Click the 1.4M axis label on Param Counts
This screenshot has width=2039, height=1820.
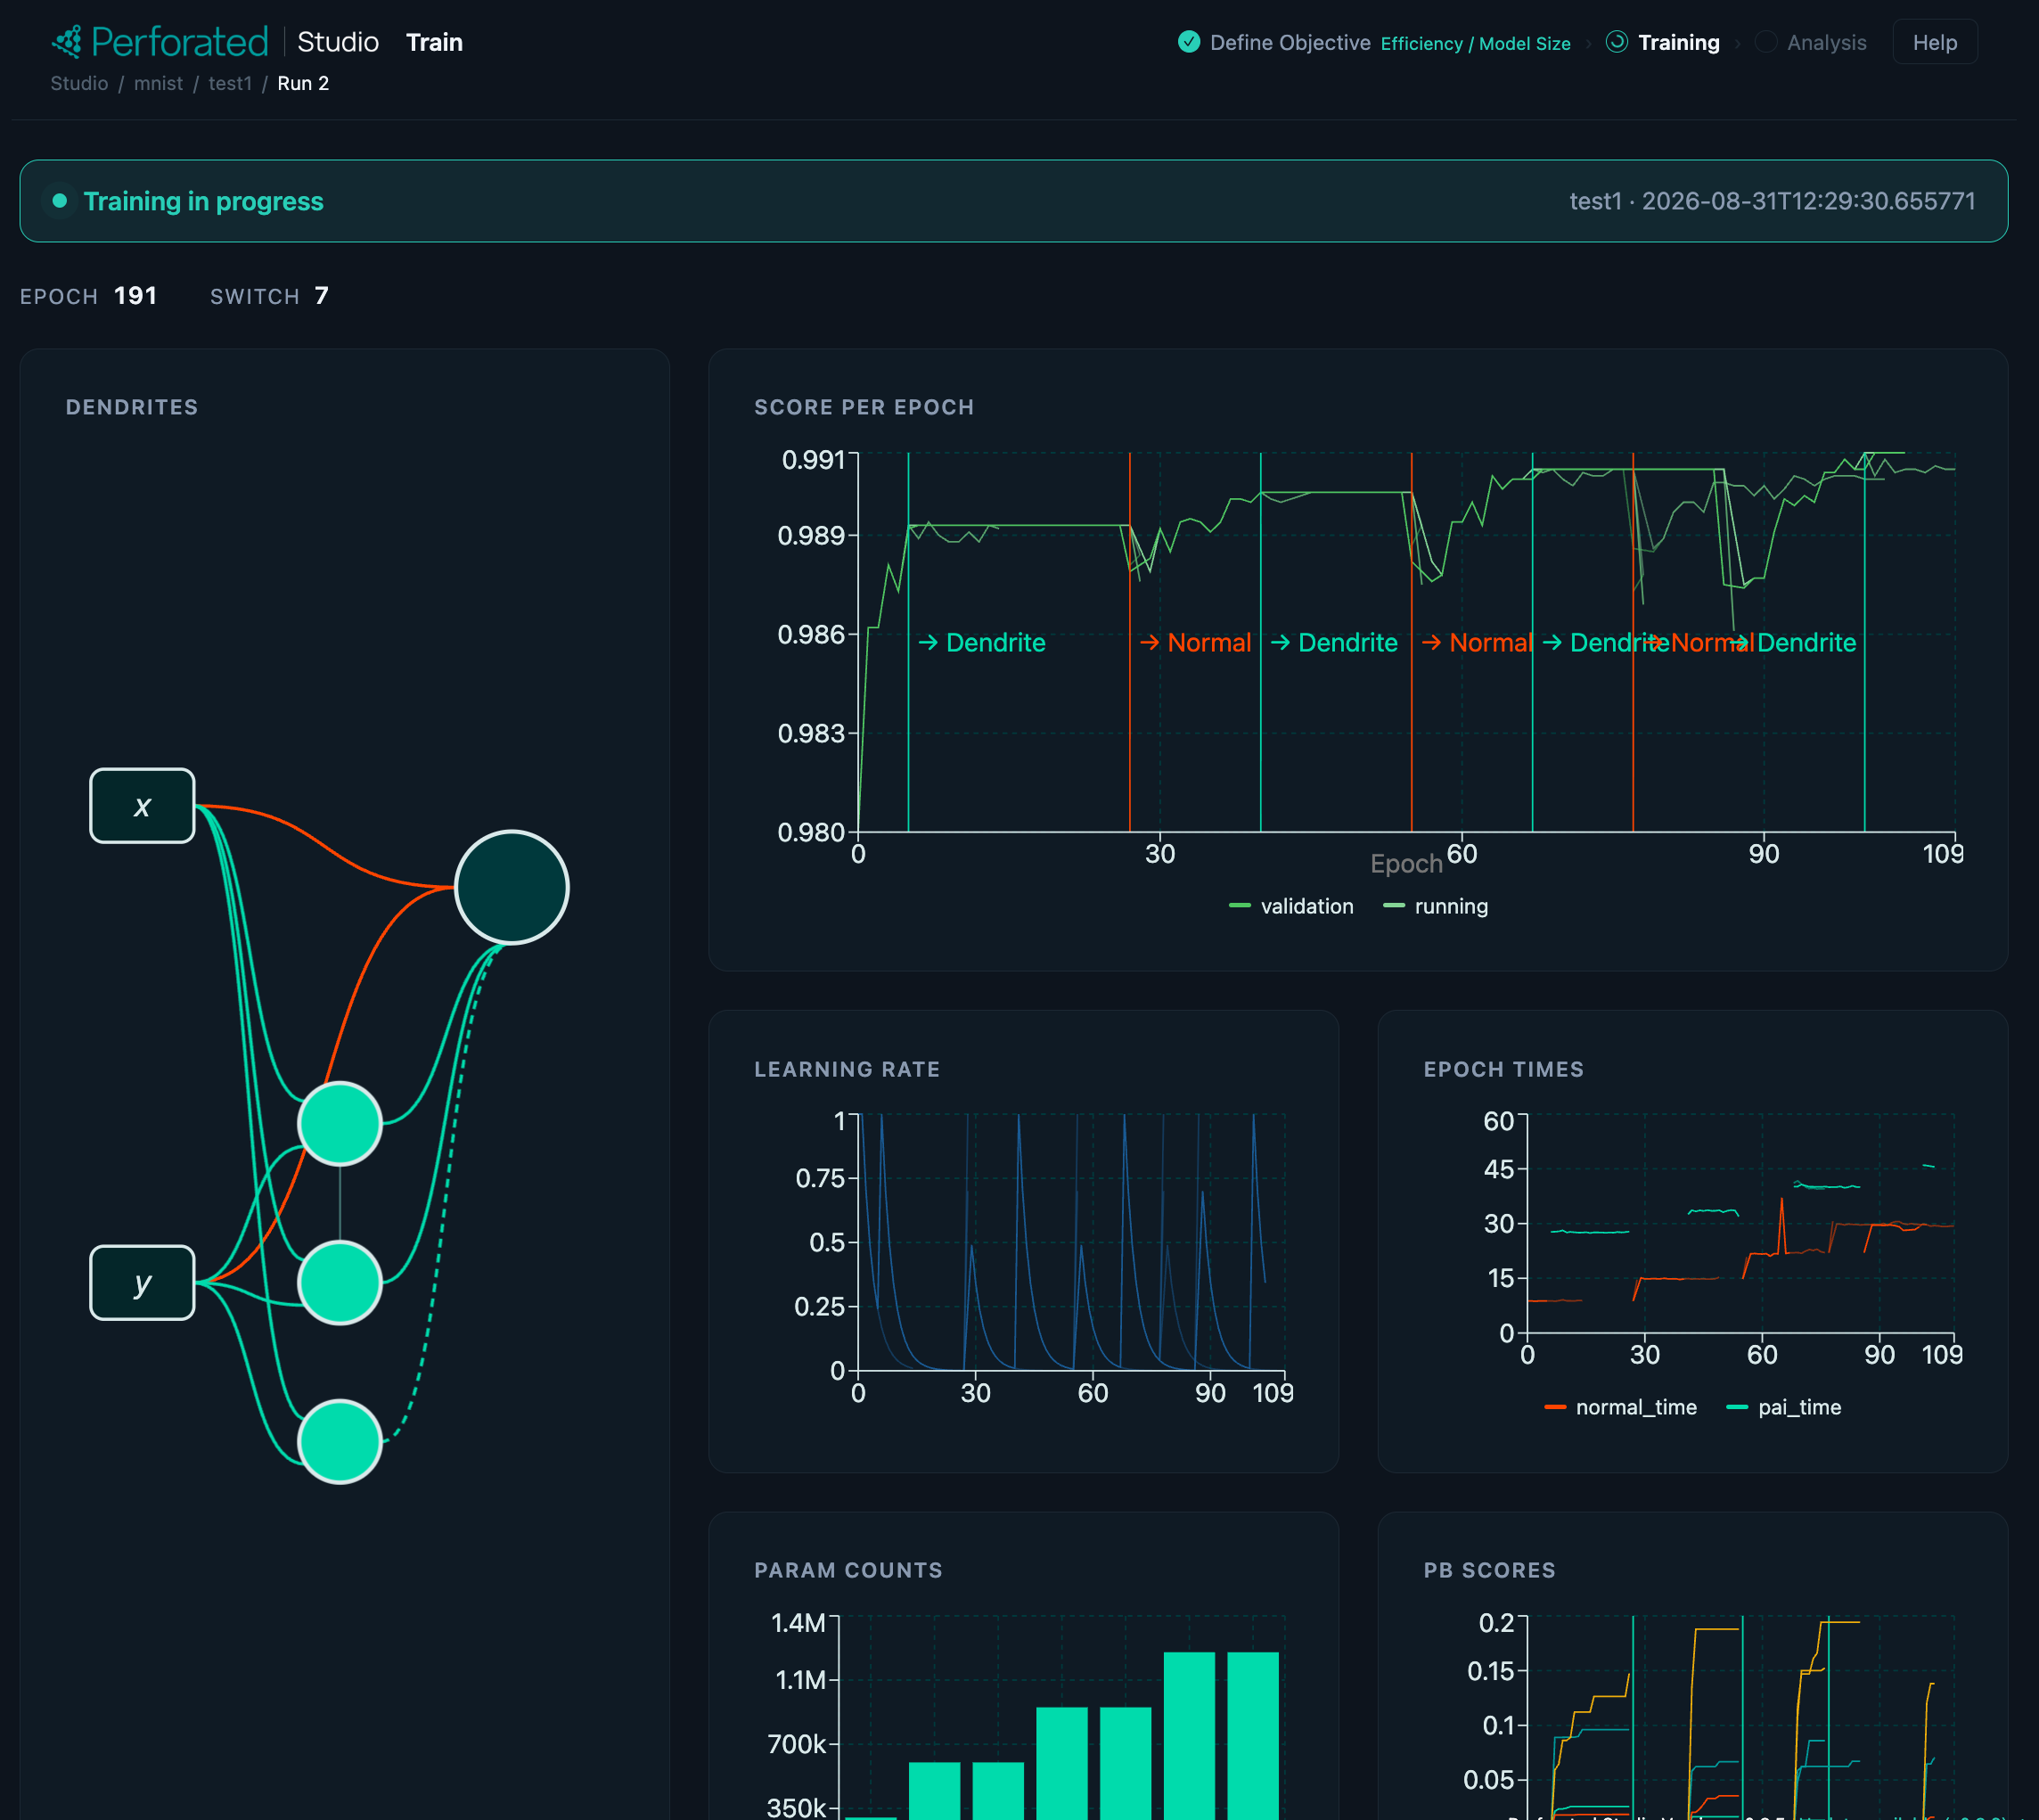pos(798,1622)
